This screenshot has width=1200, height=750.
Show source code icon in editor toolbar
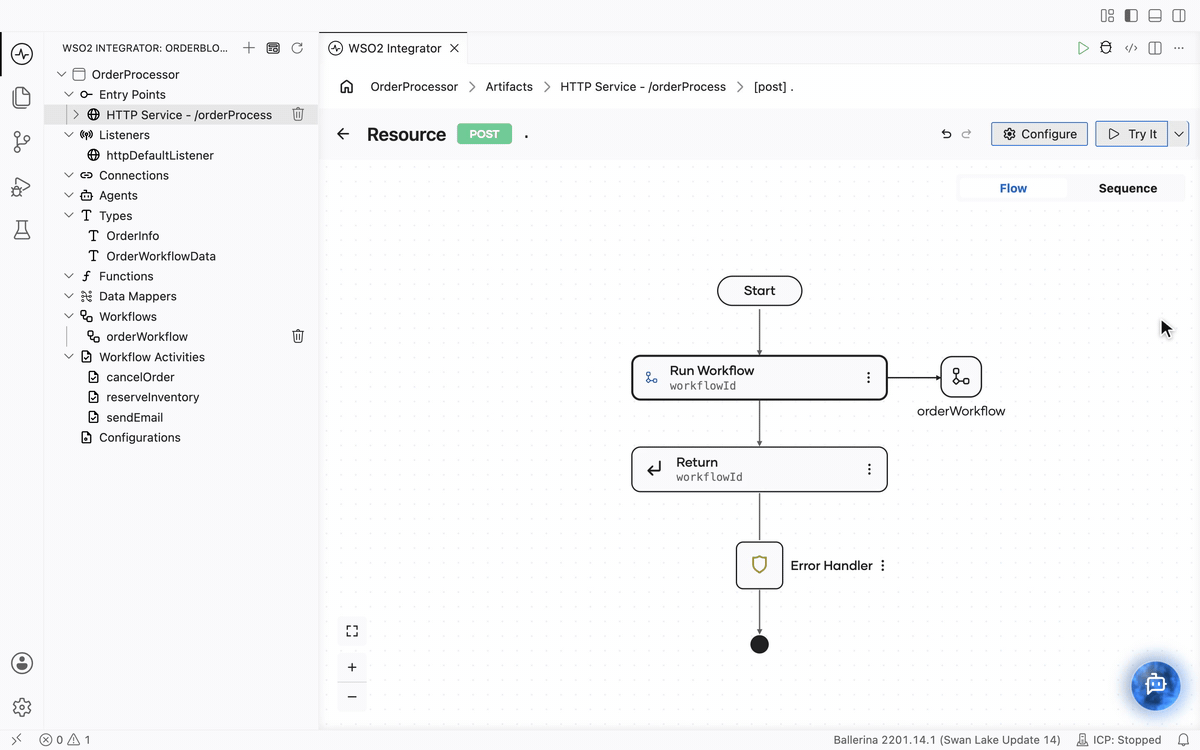tap(1131, 48)
